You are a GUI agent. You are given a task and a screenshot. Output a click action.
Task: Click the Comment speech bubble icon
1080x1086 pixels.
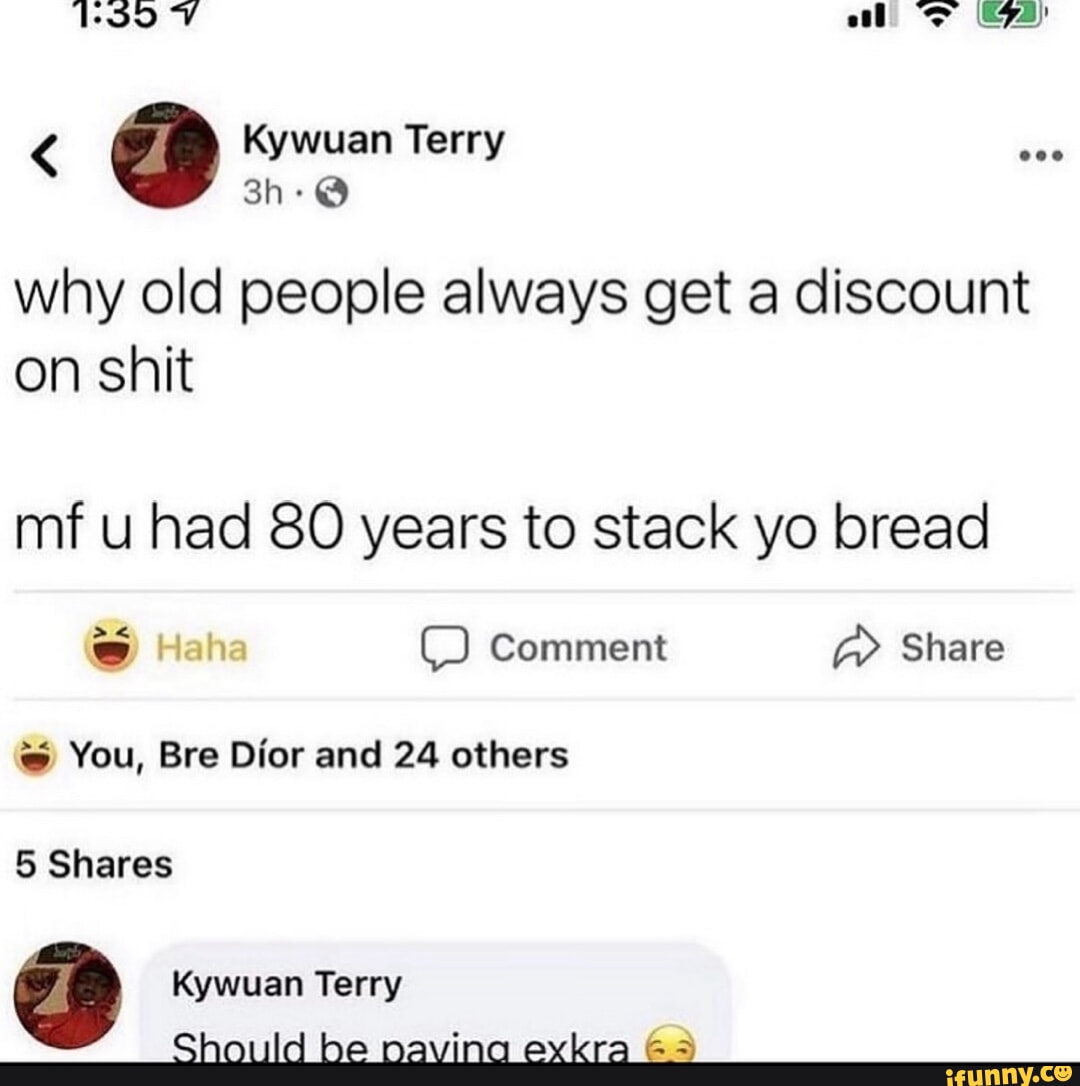pyautogui.click(x=445, y=648)
